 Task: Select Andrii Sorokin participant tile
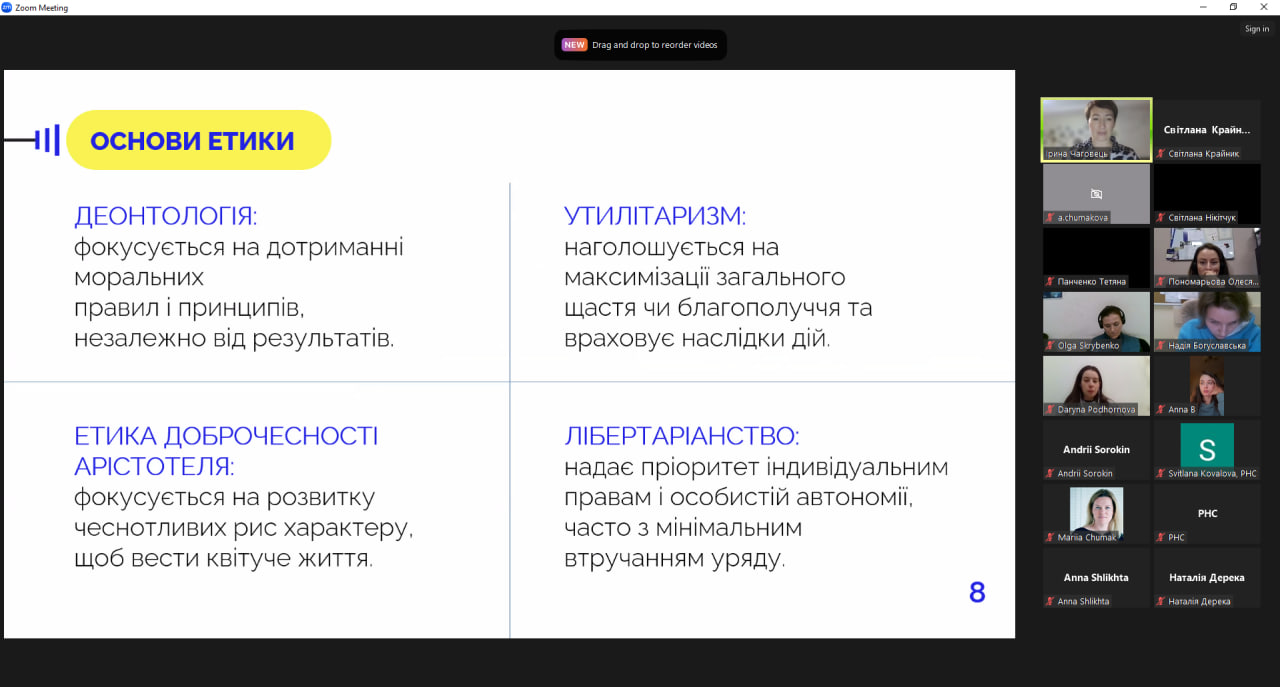point(1096,449)
